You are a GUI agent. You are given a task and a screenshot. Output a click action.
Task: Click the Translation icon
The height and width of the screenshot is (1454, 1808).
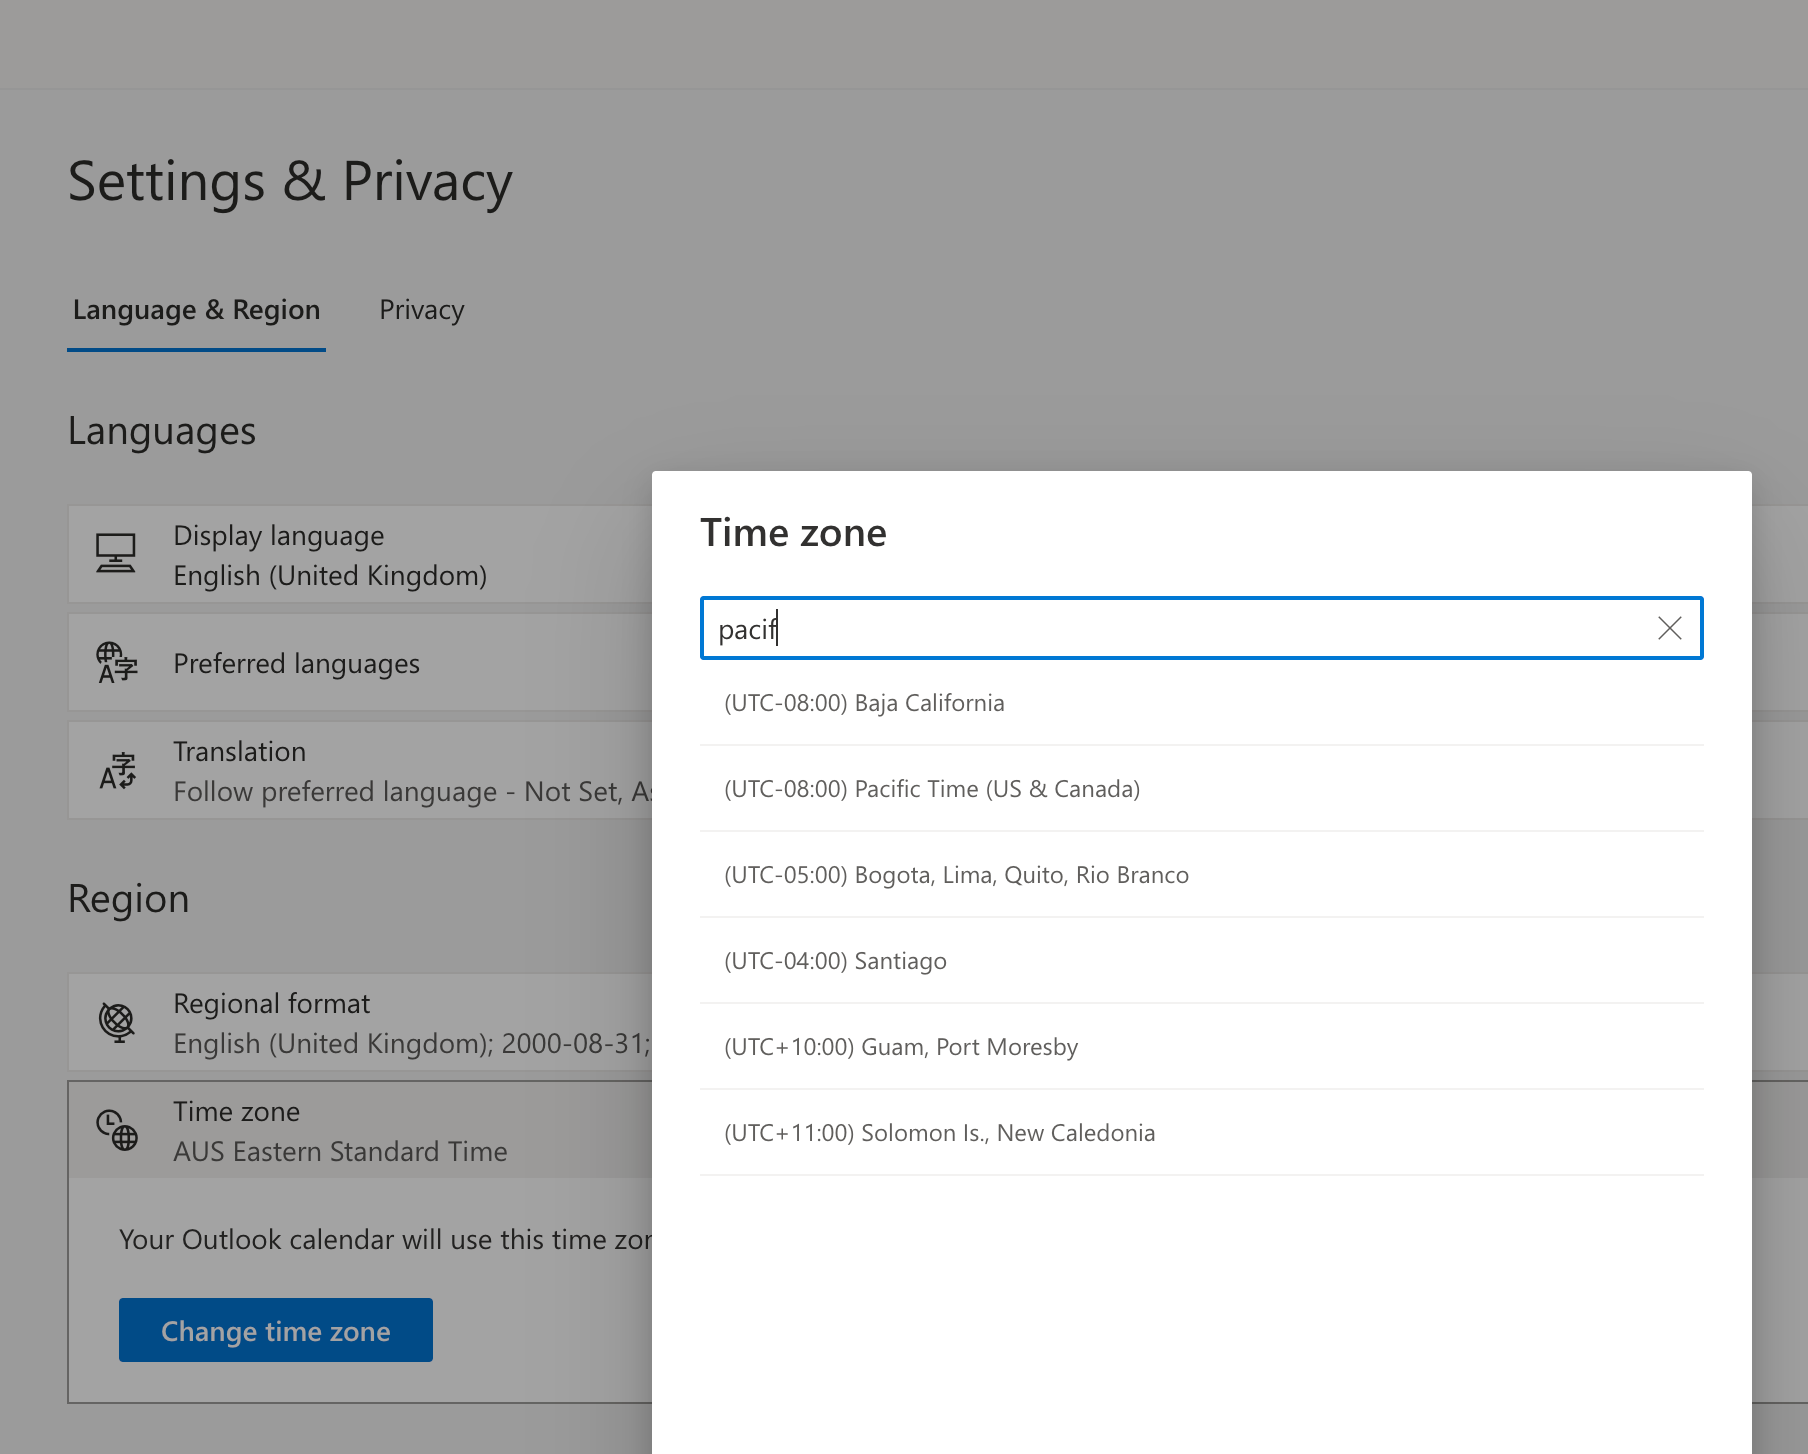[x=116, y=770]
